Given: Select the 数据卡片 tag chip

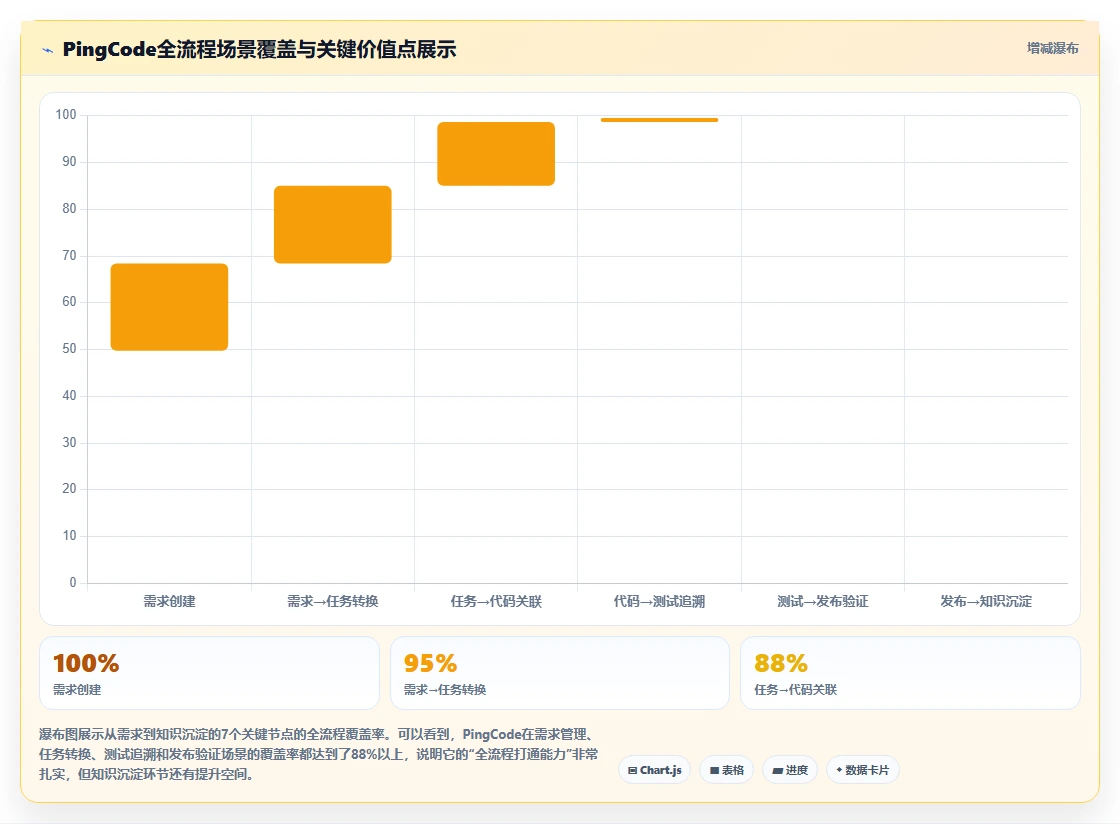Looking at the screenshot, I should [x=863, y=770].
